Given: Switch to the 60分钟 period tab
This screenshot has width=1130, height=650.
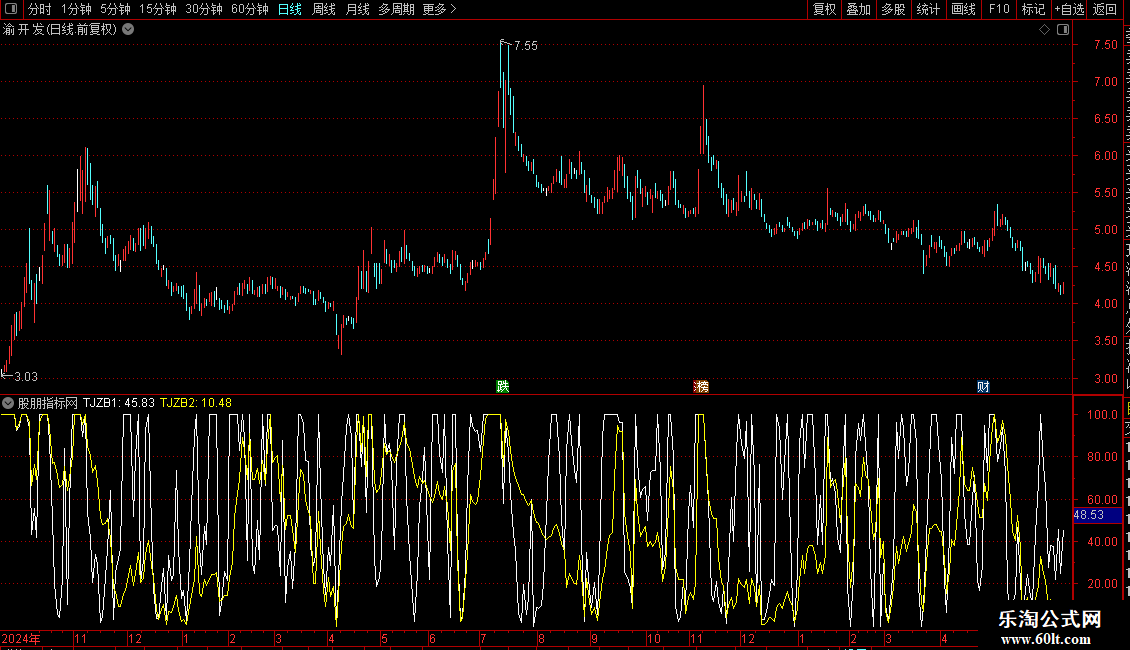Looking at the screenshot, I should coord(250,9).
